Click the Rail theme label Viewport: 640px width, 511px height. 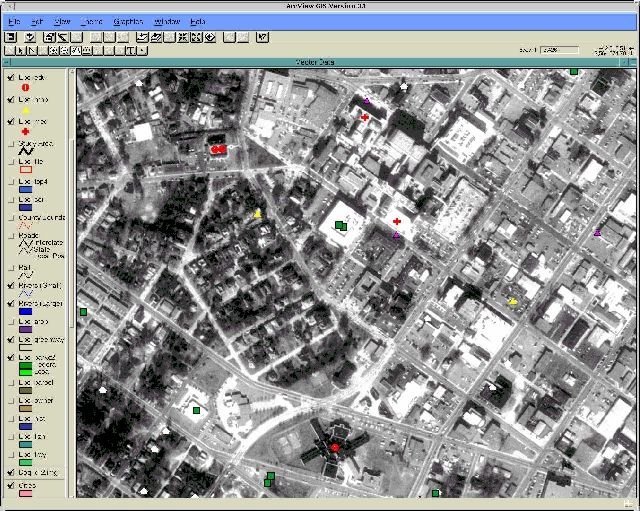(24, 267)
